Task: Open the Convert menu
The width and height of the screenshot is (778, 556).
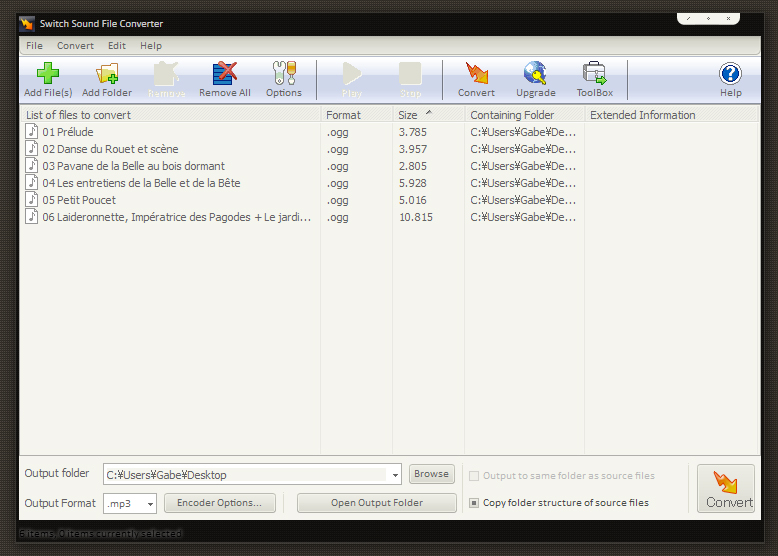Action: (x=75, y=46)
